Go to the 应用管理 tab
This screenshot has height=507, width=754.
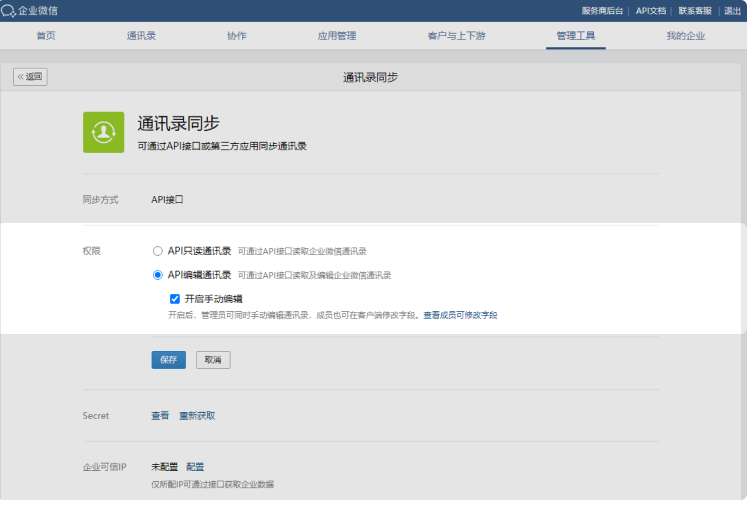pyautogui.click(x=337, y=36)
